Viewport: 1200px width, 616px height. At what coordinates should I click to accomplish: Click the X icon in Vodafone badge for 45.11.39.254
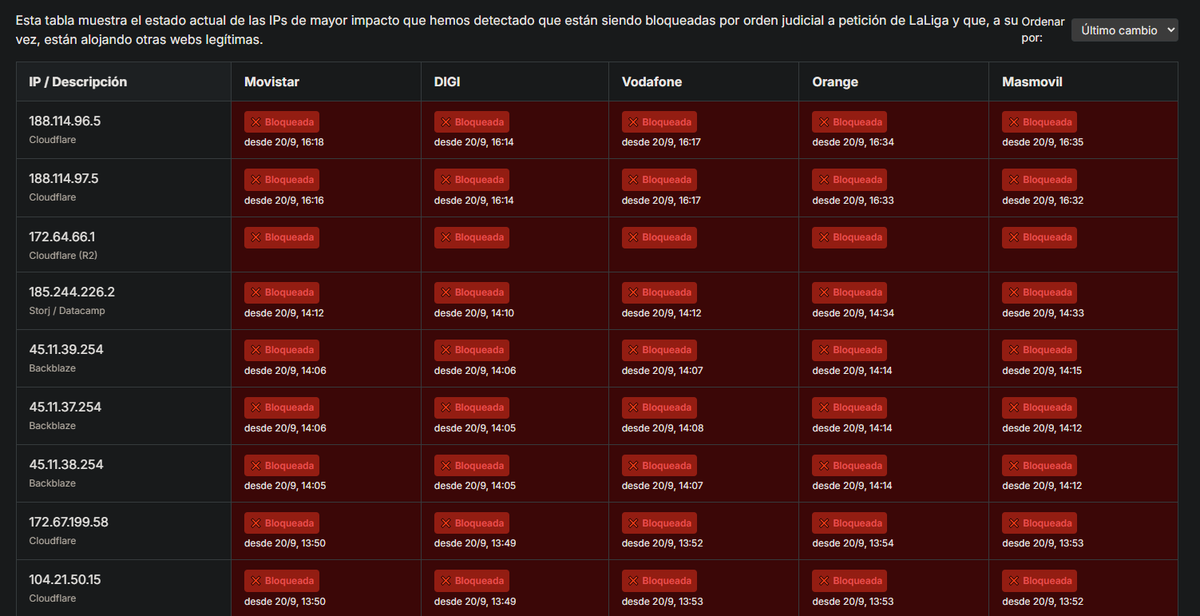pyautogui.click(x=633, y=350)
